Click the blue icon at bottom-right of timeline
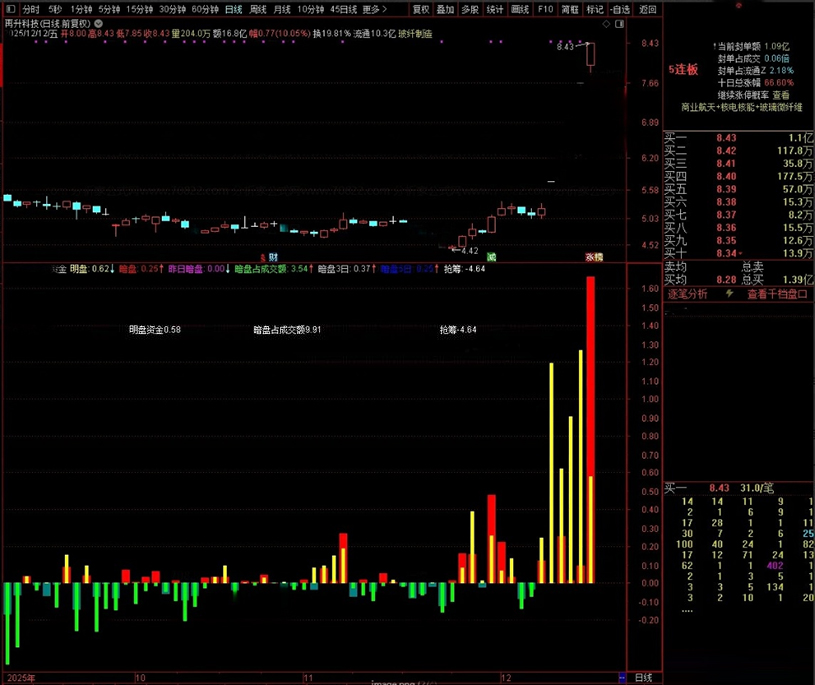This screenshot has width=815, height=685. coord(622,678)
